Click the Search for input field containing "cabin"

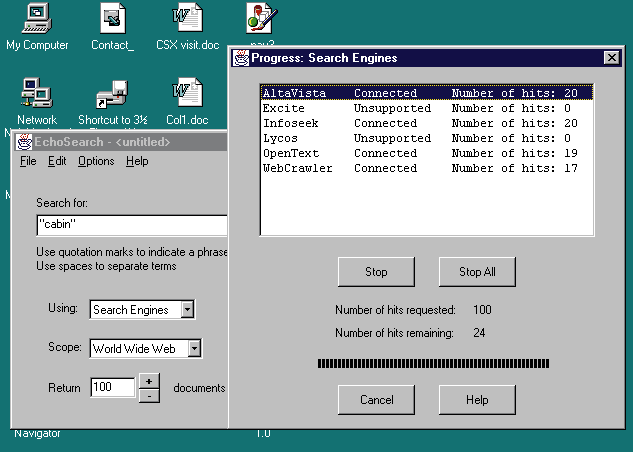pyautogui.click(x=132, y=225)
